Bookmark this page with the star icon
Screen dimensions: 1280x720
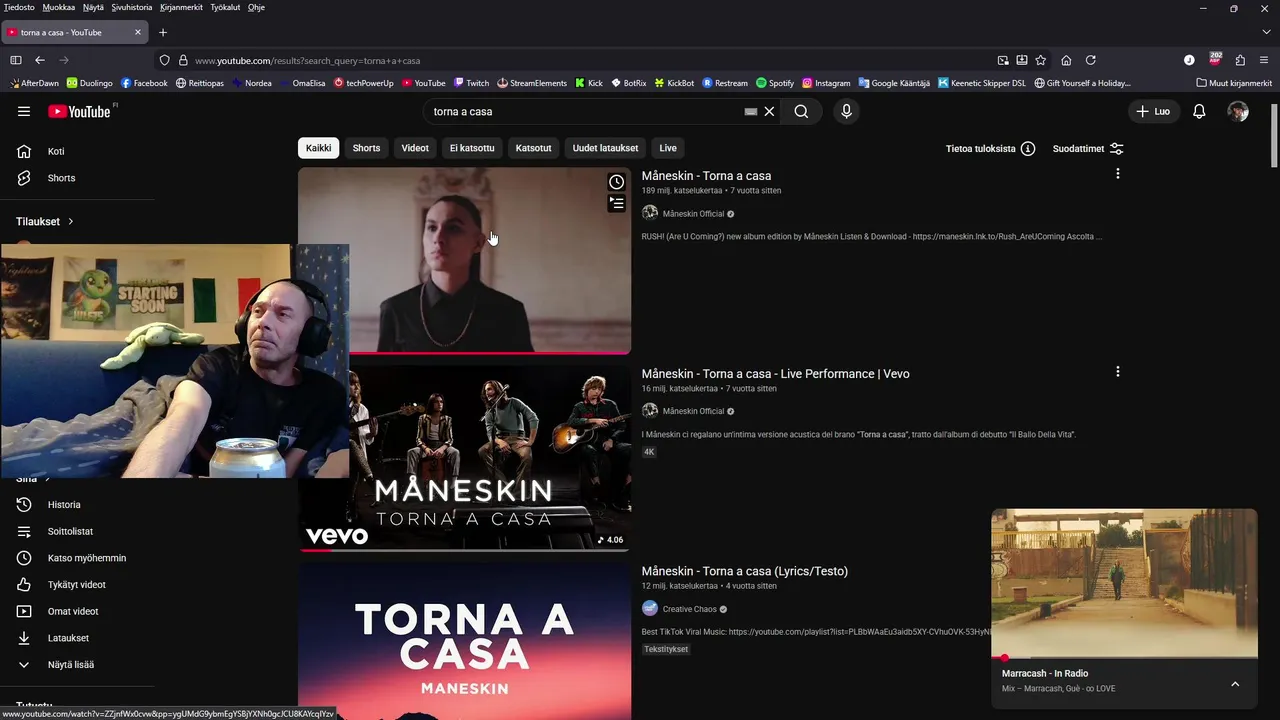(x=1040, y=60)
